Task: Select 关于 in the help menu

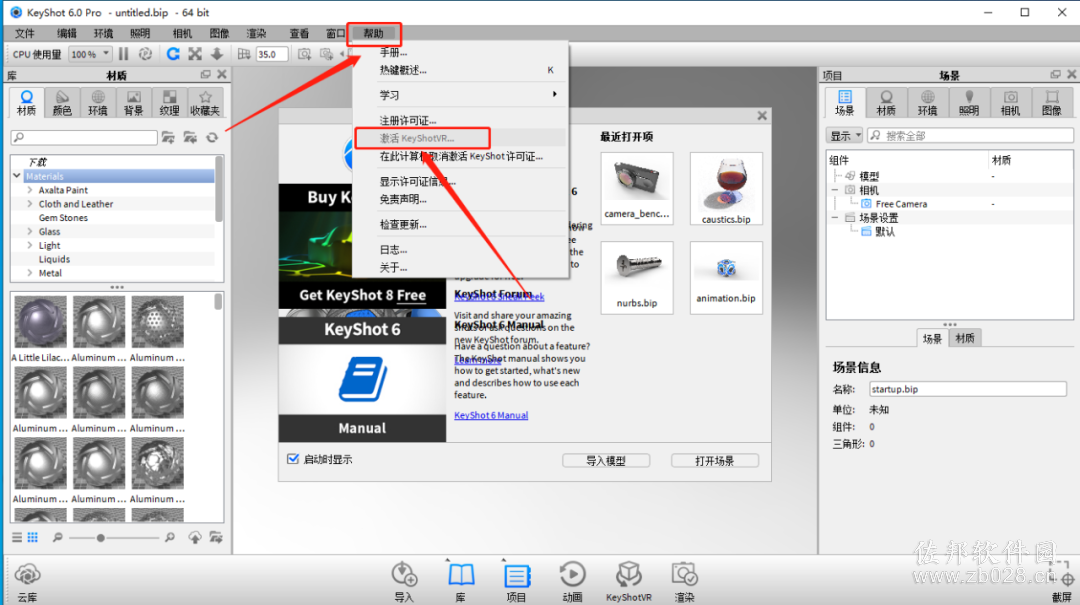Action: (x=461, y=267)
